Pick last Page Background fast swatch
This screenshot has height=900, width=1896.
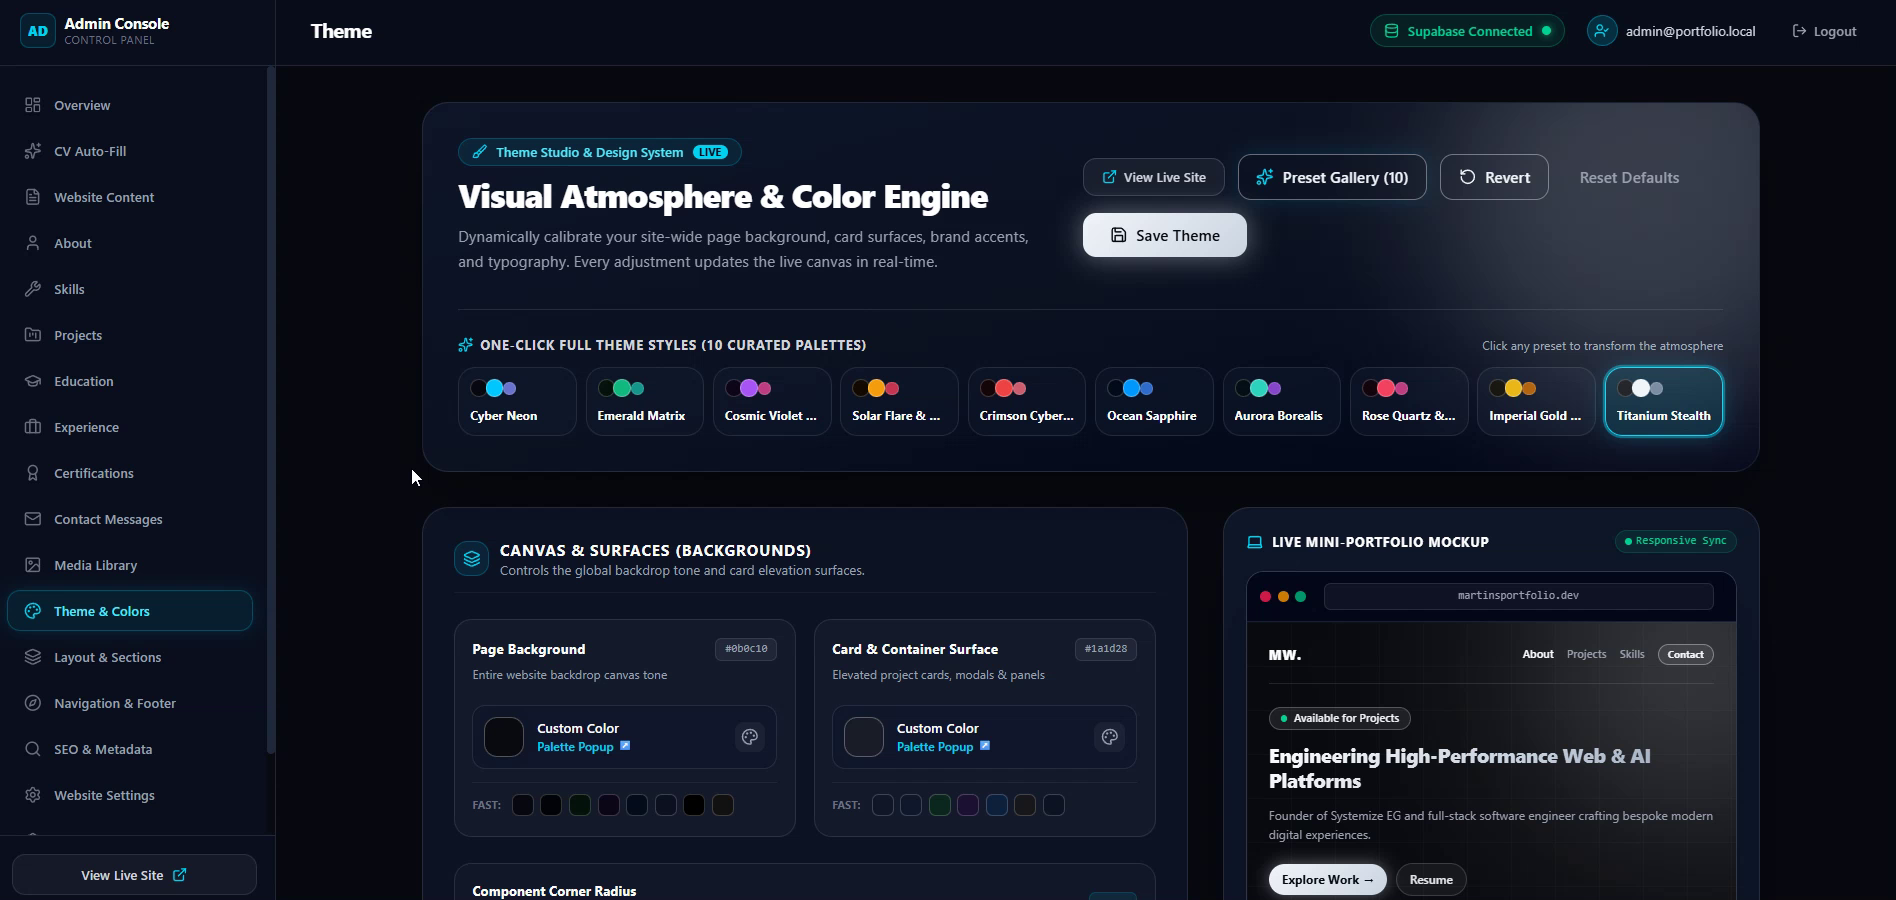[723, 805]
